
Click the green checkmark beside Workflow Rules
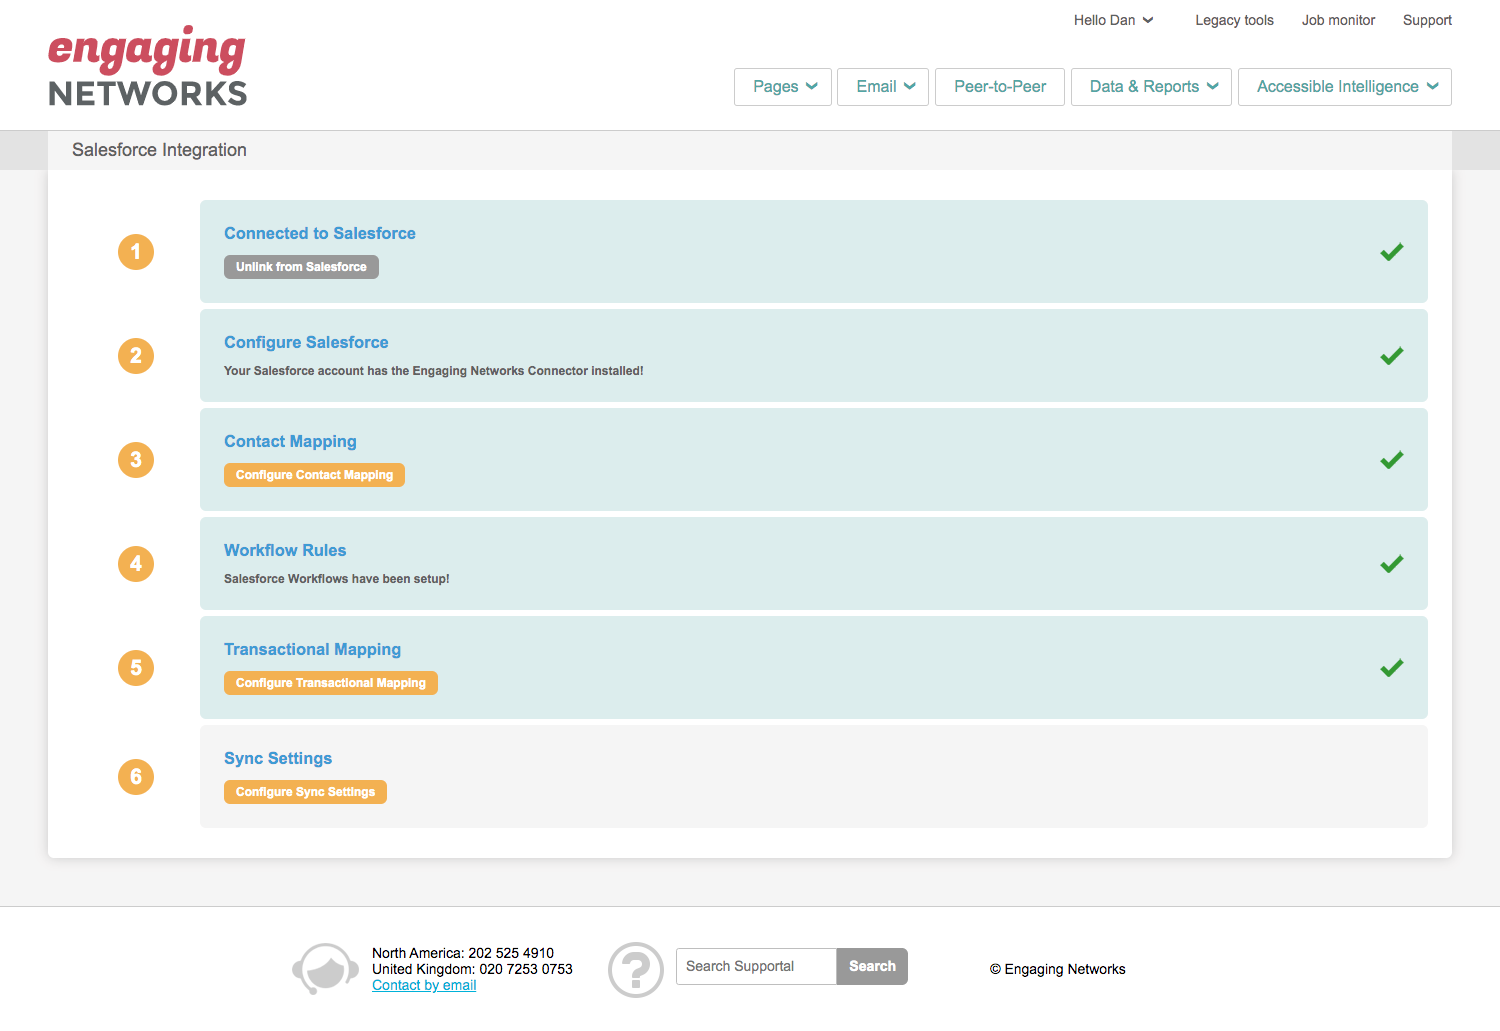point(1391,564)
